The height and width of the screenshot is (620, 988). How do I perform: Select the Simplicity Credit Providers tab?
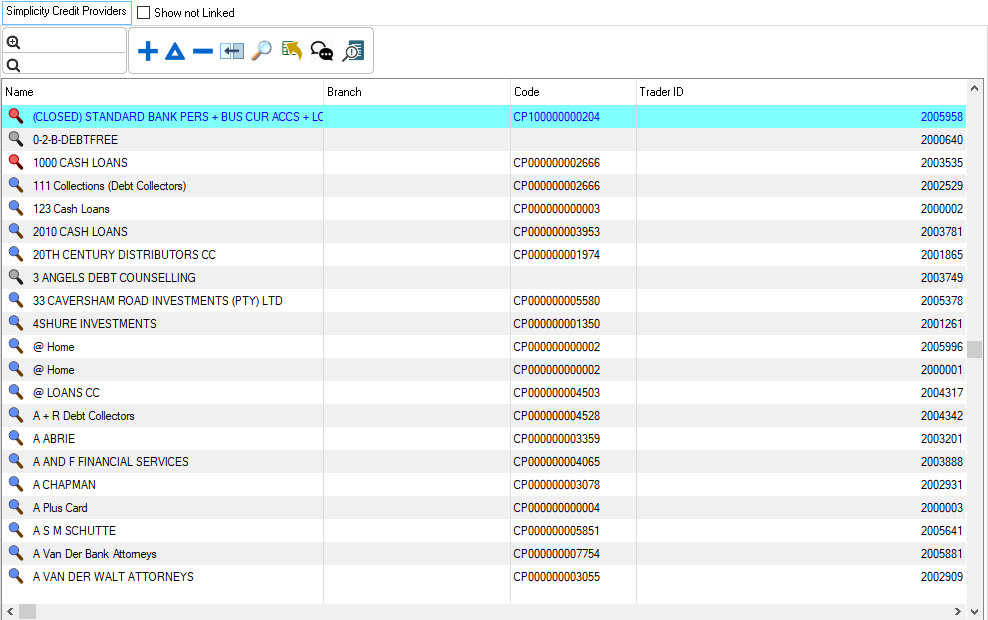click(x=67, y=12)
